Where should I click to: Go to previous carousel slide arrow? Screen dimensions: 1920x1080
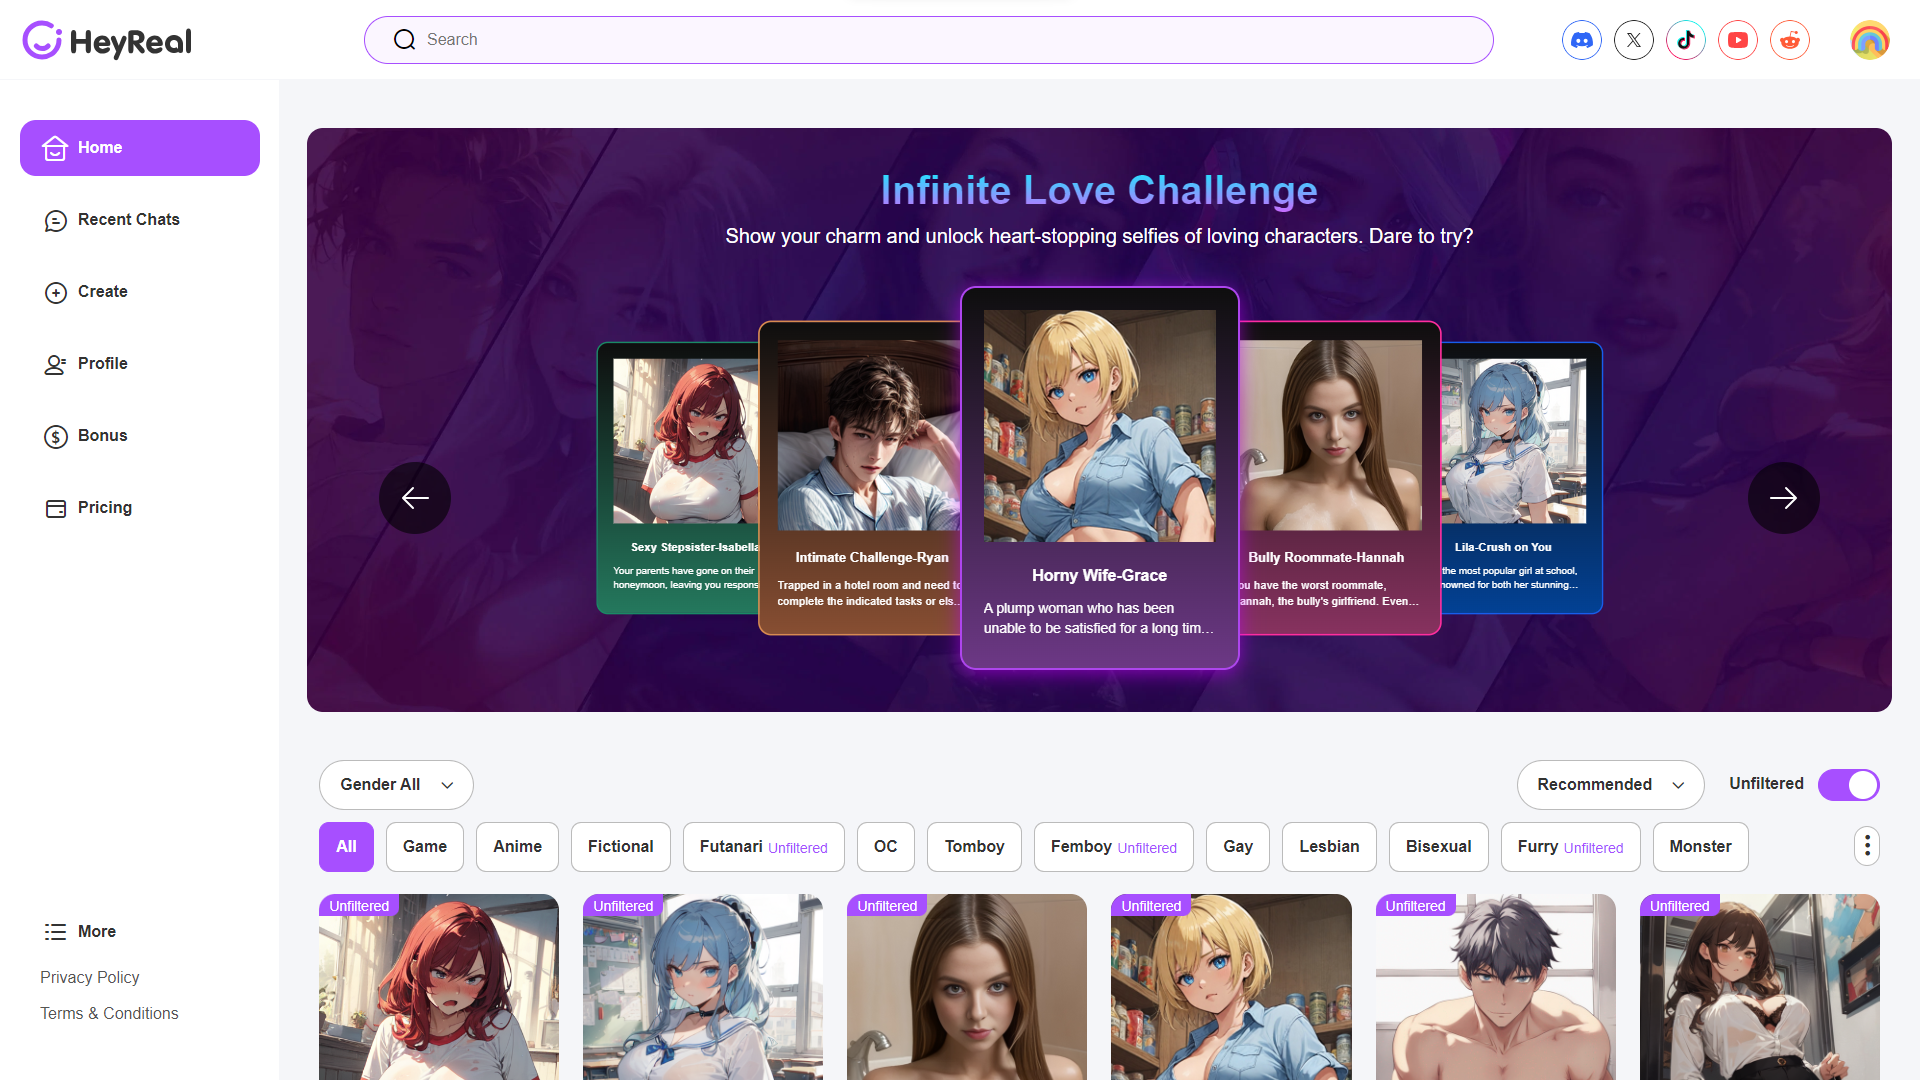(415, 498)
